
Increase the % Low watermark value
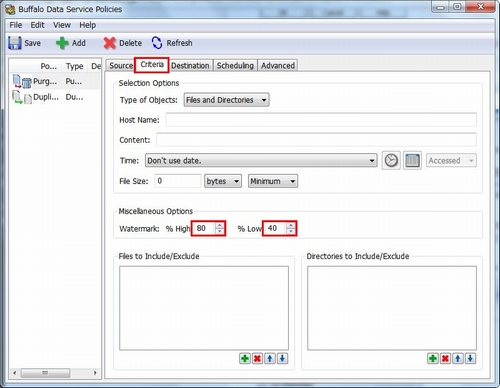coord(291,225)
